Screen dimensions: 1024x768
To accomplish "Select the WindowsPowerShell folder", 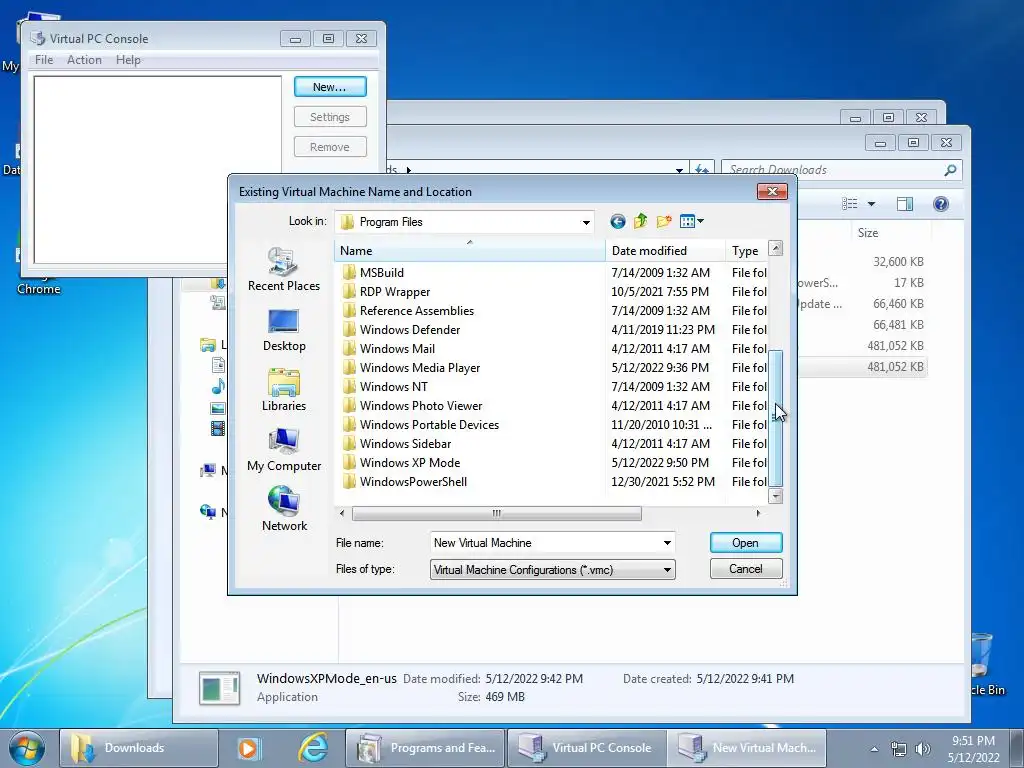I will (413, 482).
